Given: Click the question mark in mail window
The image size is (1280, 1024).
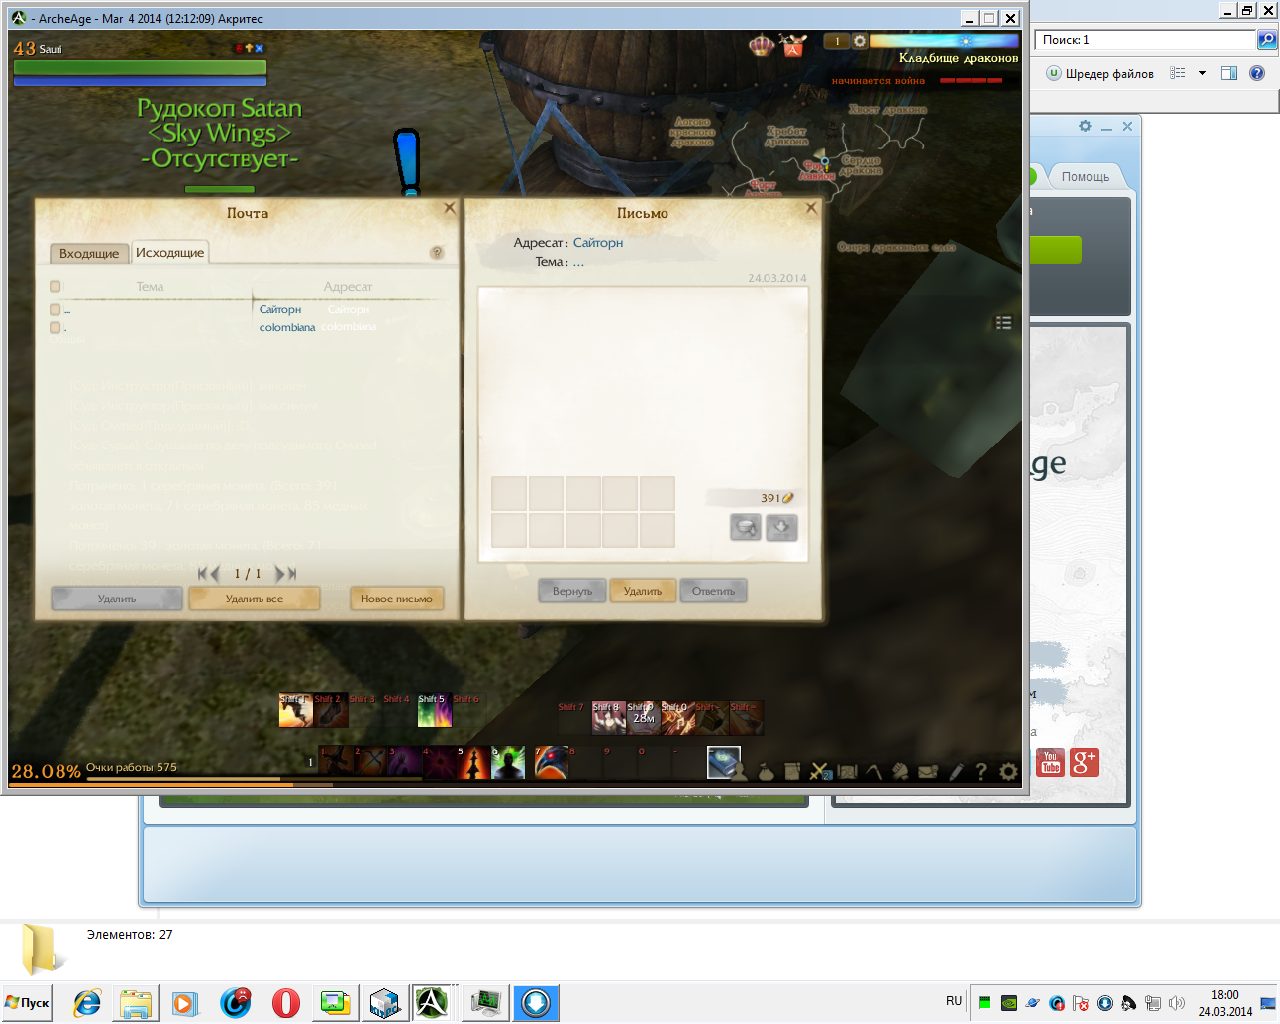Looking at the screenshot, I should [437, 253].
